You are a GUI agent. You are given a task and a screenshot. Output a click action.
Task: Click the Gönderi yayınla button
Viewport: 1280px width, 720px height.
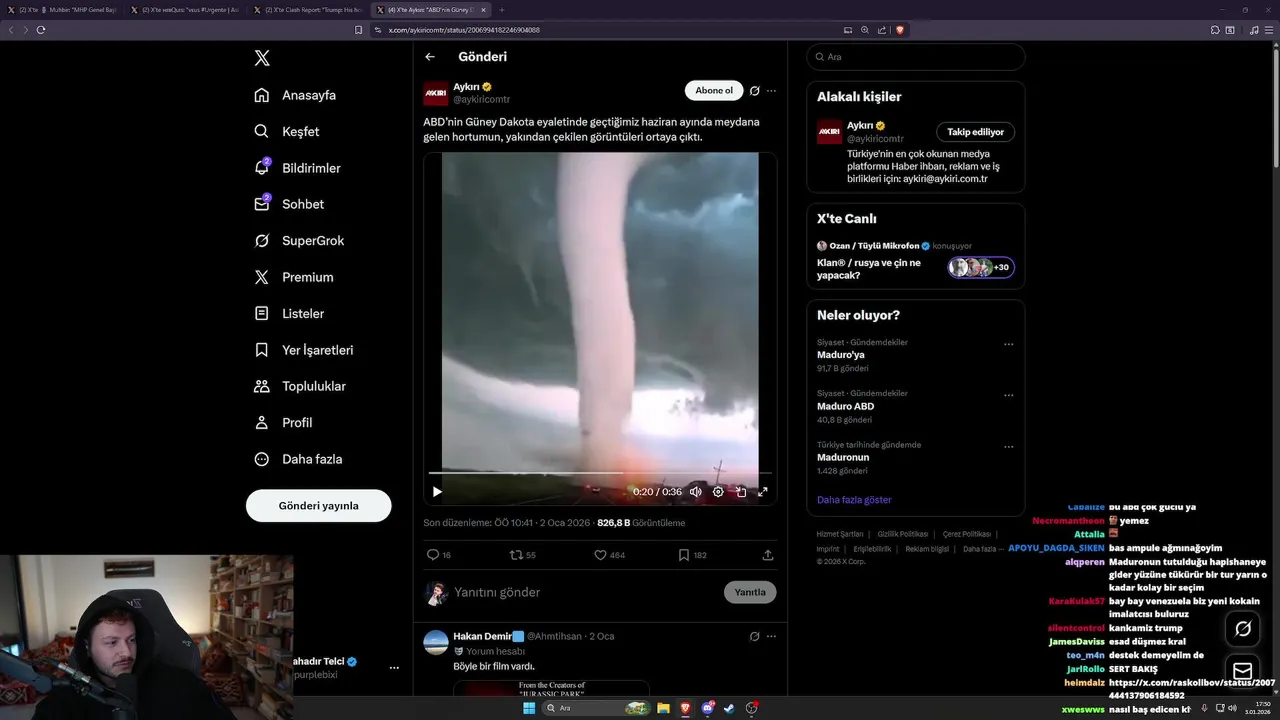(318, 506)
